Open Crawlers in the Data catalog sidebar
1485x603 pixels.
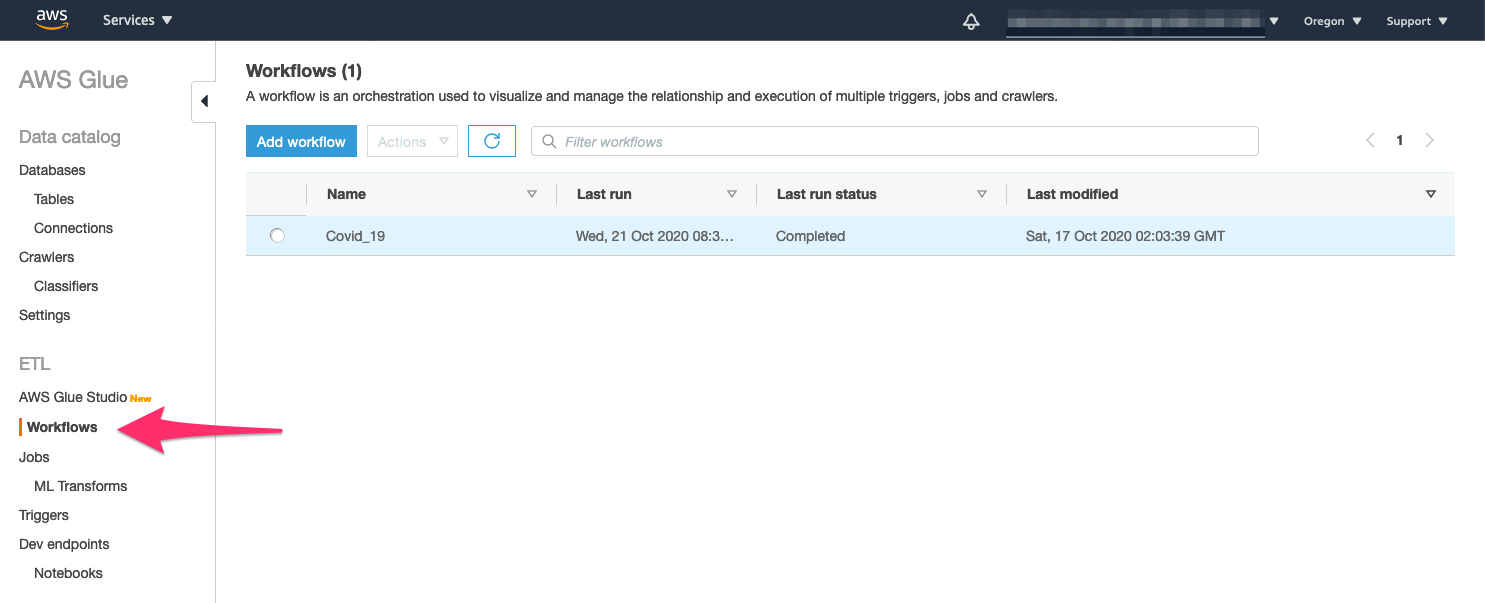(46, 257)
